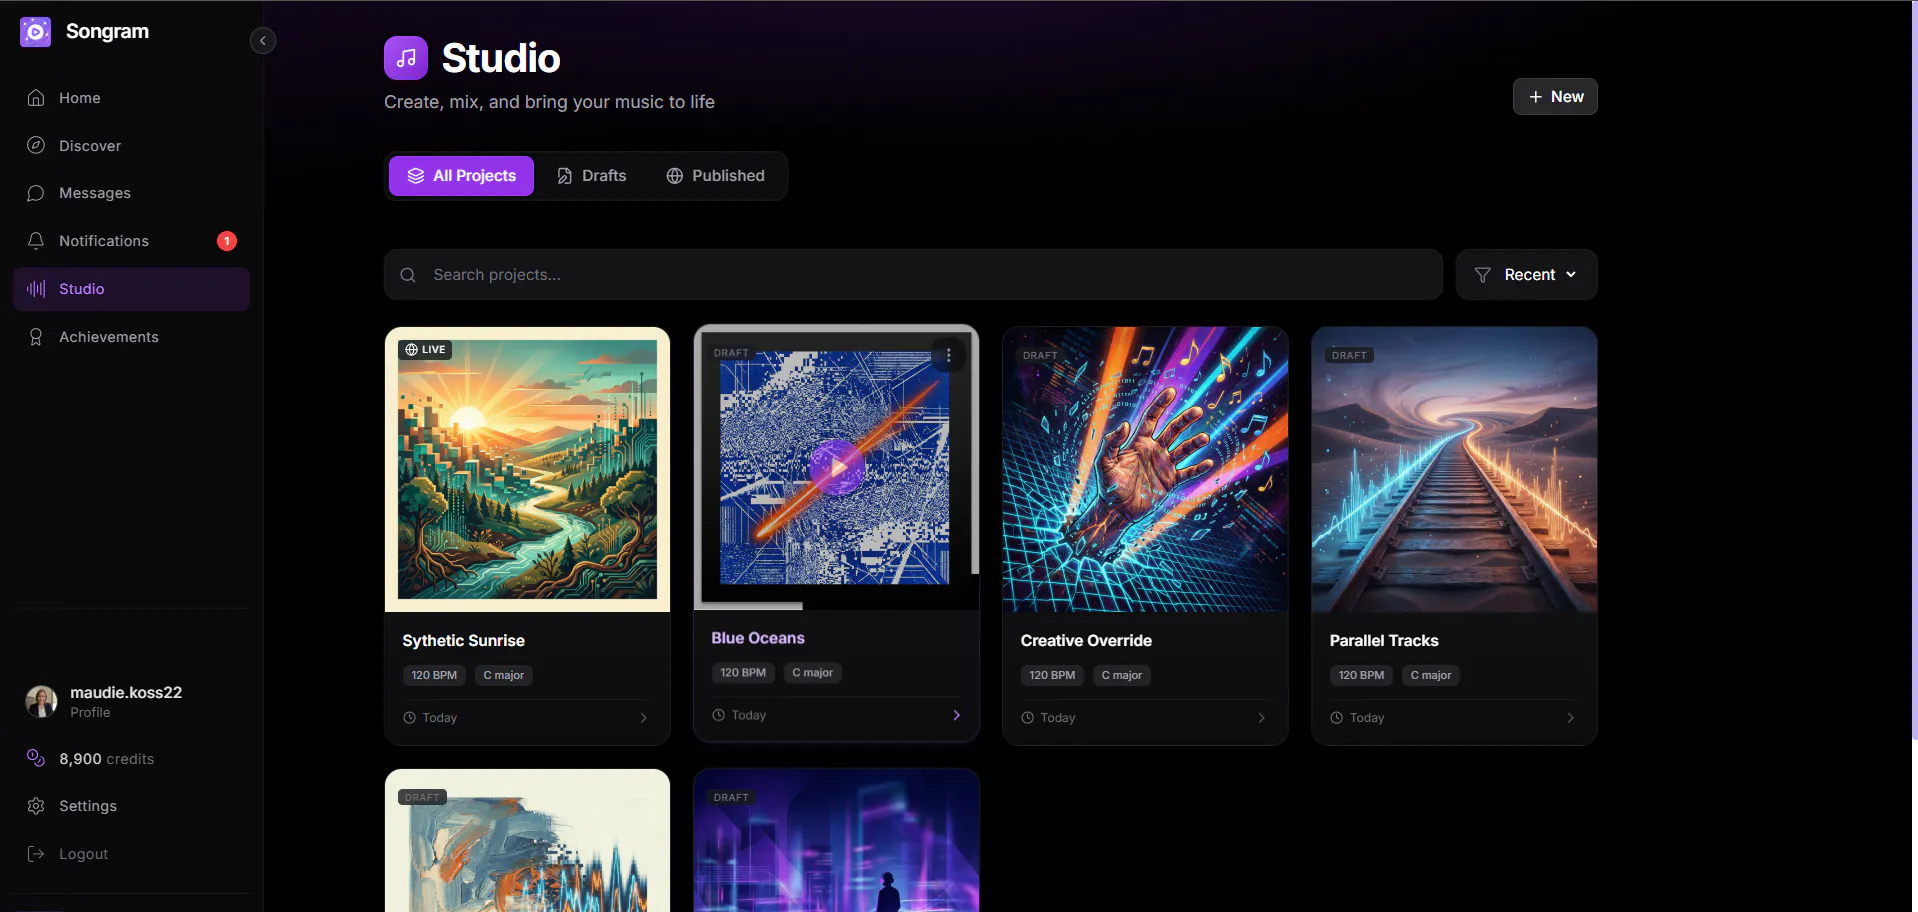Image resolution: width=1918 pixels, height=912 pixels.
Task: Click the red notification count badge
Action: pyautogui.click(x=227, y=241)
